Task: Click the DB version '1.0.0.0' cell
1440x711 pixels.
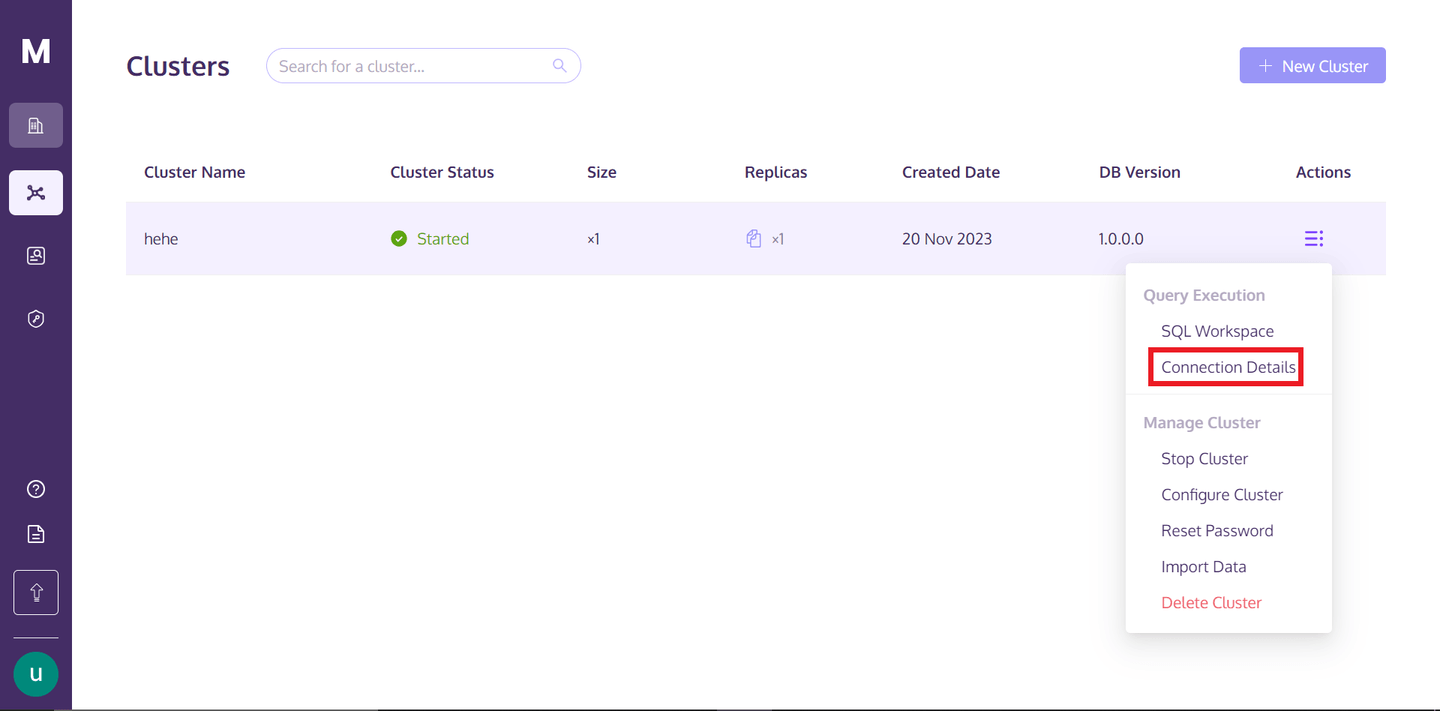Action: click(x=1121, y=239)
